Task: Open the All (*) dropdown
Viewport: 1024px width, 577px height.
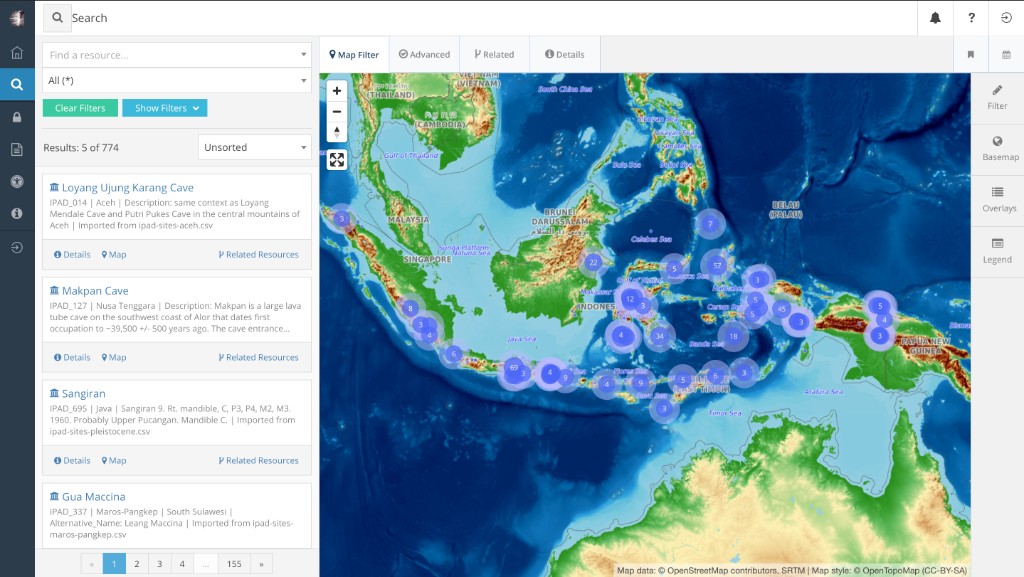Action: coord(177,80)
